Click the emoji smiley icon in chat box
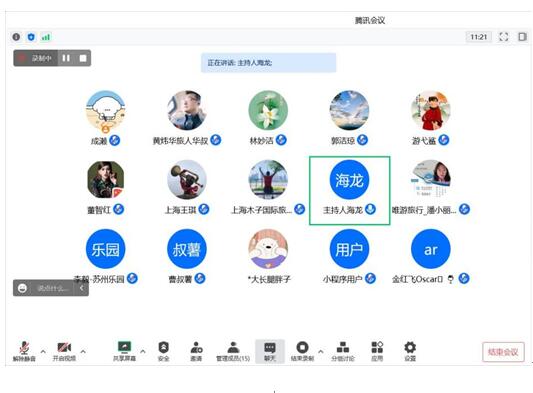 coord(22,288)
